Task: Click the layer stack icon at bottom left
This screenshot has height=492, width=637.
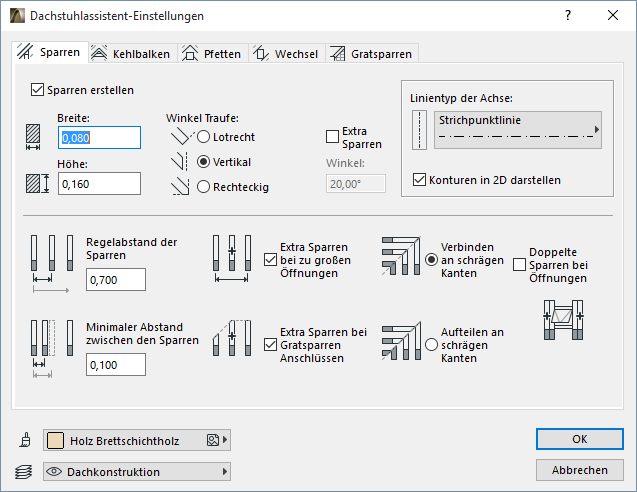Action: click(25, 471)
